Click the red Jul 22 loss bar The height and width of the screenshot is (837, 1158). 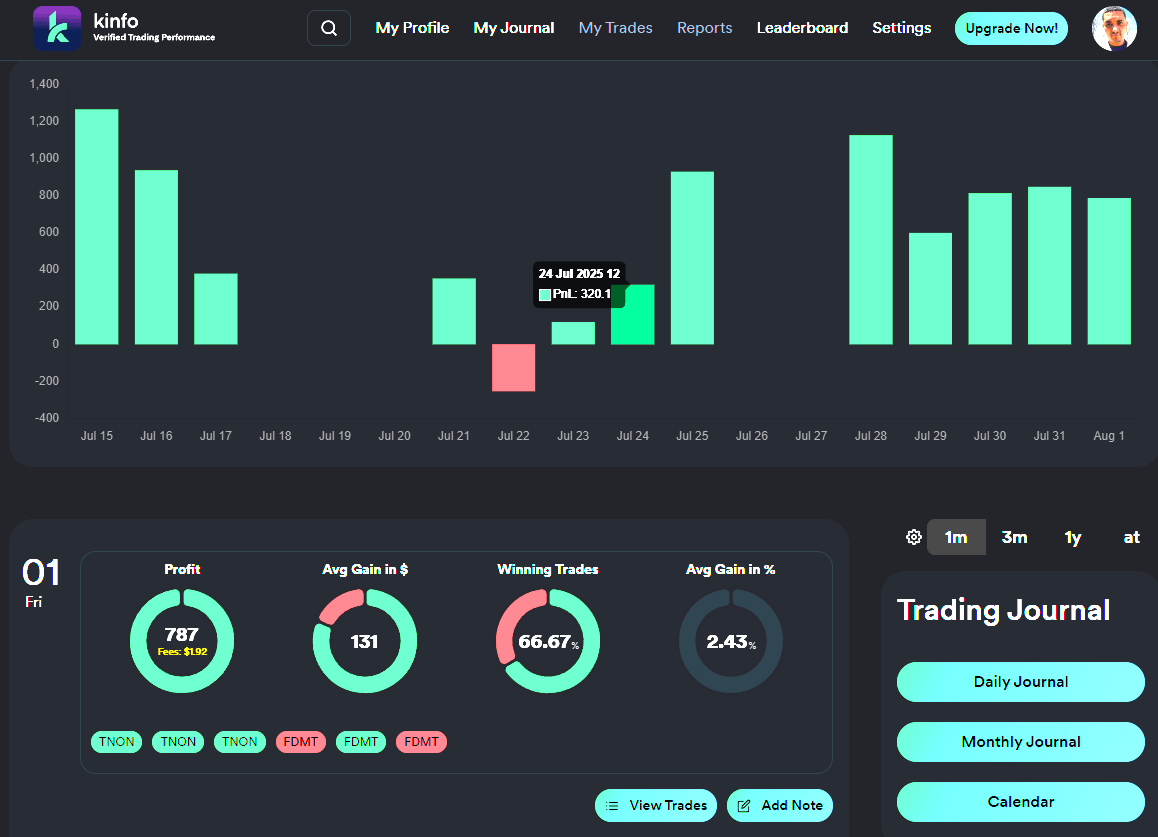point(513,367)
